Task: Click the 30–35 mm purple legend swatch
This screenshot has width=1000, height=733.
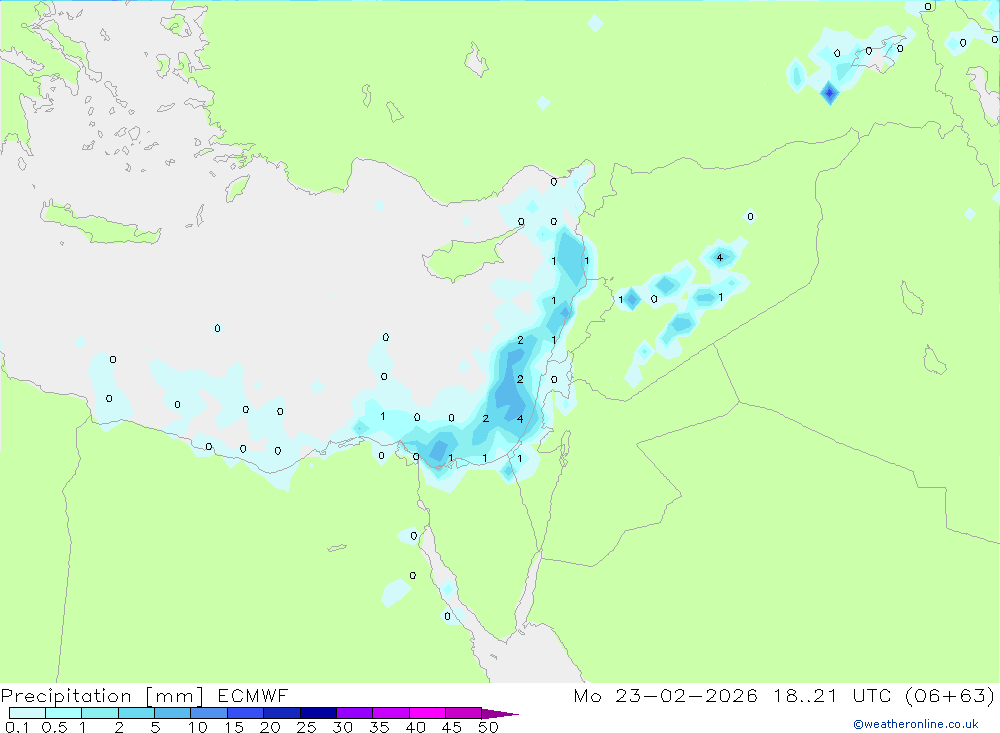Action: pyautogui.click(x=354, y=713)
